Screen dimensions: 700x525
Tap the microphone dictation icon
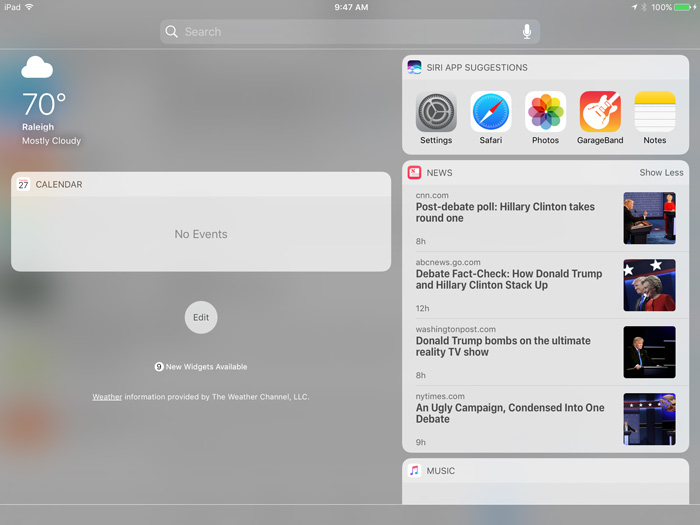(x=527, y=32)
